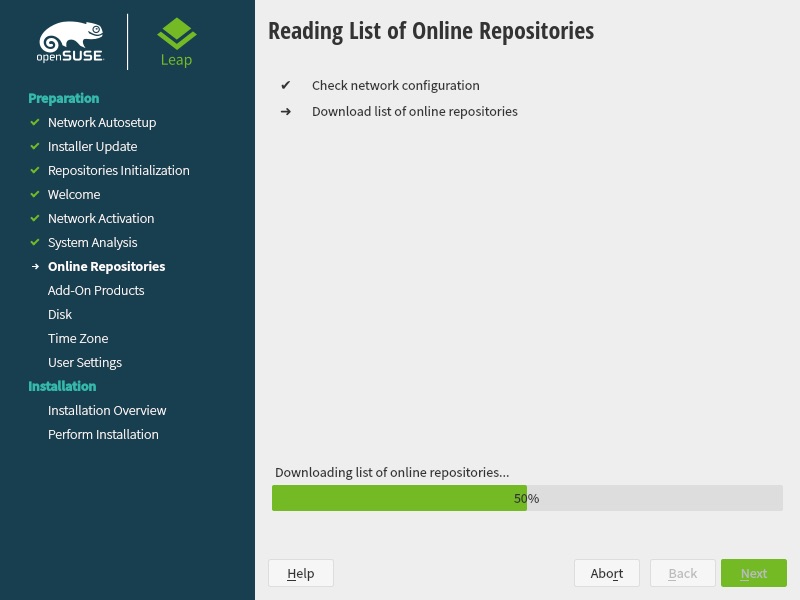Click the Preparation section heading
Viewport: 800px width, 600px height.
pos(64,98)
